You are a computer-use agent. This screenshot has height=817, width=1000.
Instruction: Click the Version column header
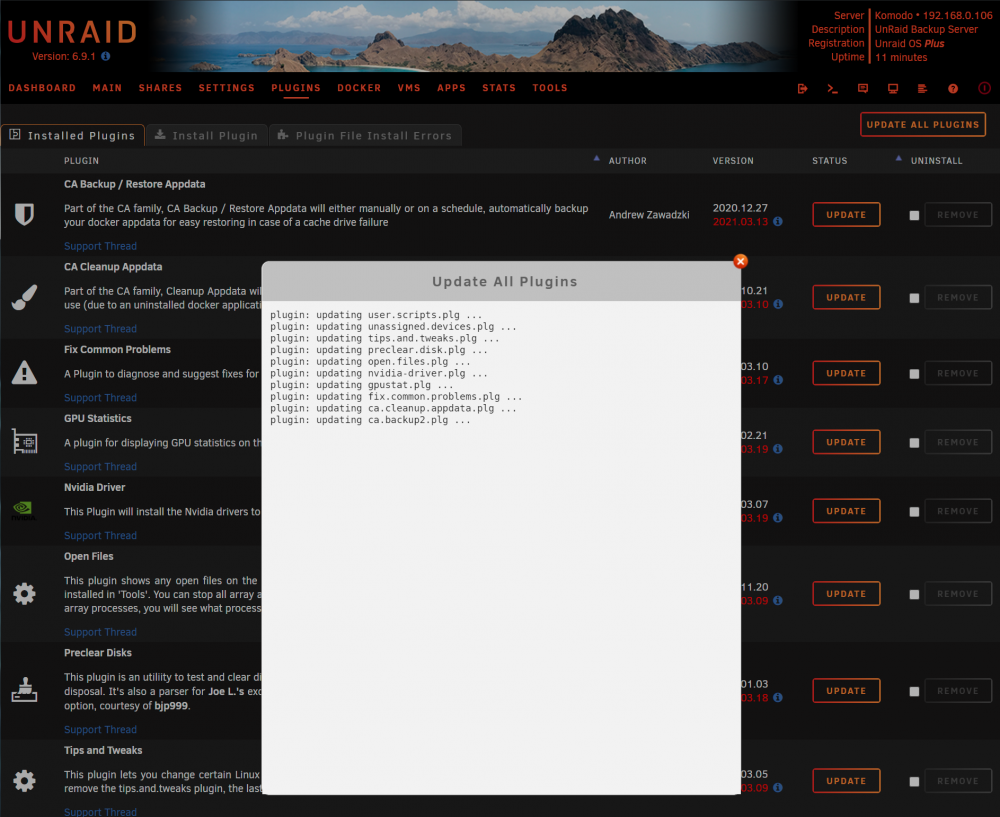733,161
